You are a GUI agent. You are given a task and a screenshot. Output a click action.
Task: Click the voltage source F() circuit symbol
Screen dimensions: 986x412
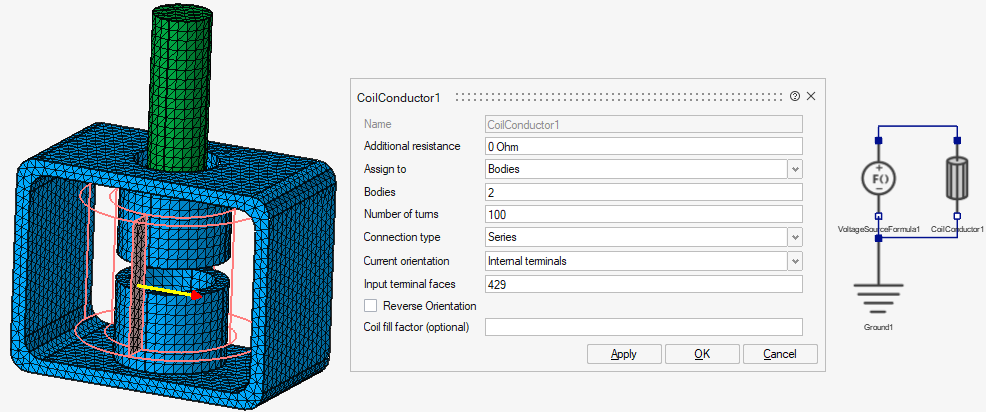[877, 178]
